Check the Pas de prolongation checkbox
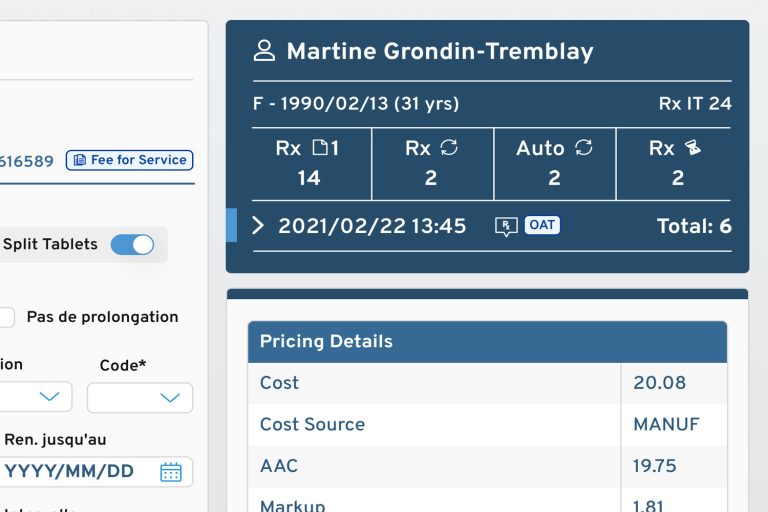 pyautogui.click(x=5, y=317)
